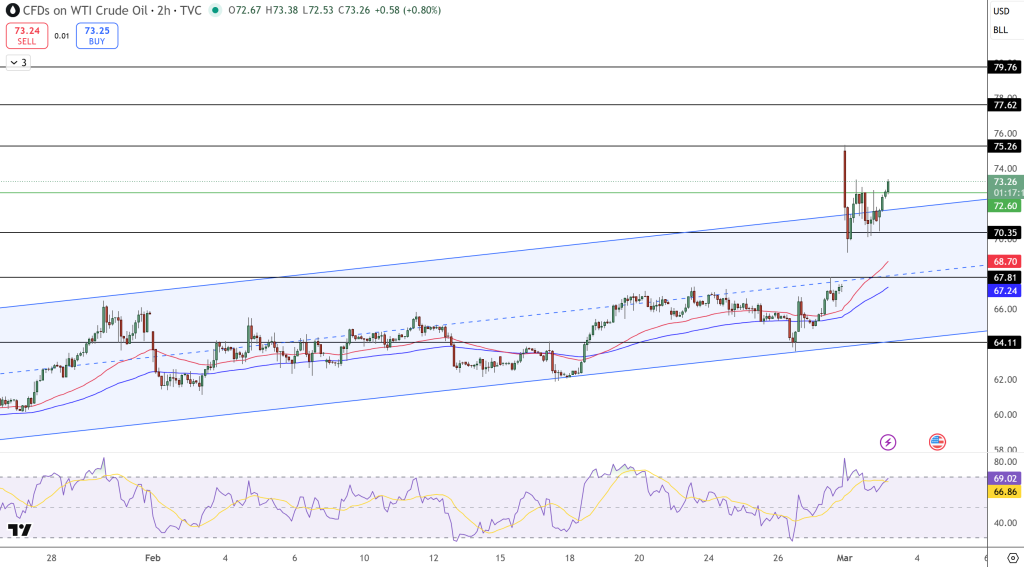1024x567 pixels.
Task: Select the 70.35 price level label
Action: click(1004, 233)
